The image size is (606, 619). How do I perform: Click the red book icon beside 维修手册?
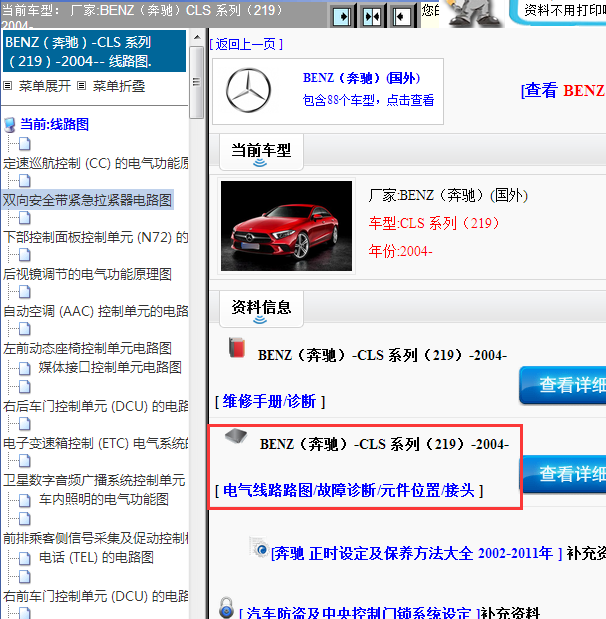coord(237,347)
